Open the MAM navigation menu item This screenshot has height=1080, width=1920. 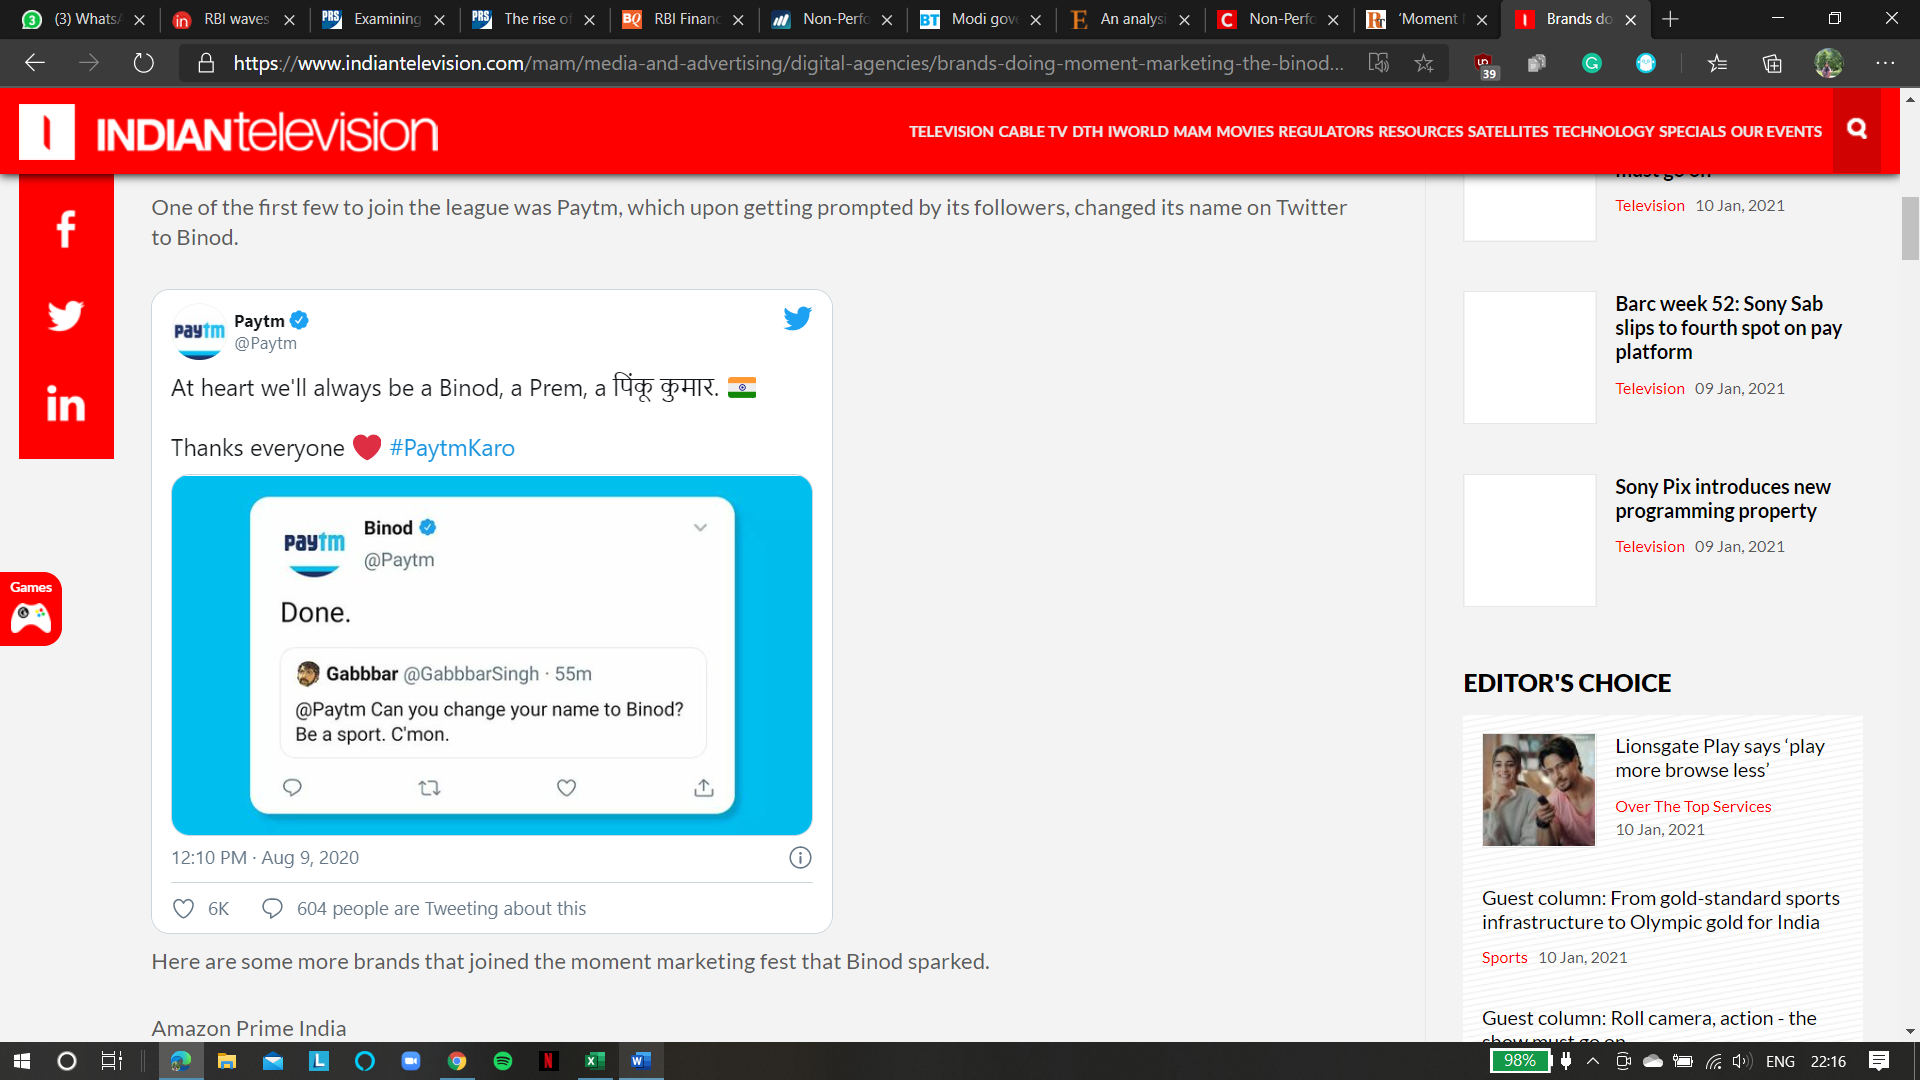1192,131
